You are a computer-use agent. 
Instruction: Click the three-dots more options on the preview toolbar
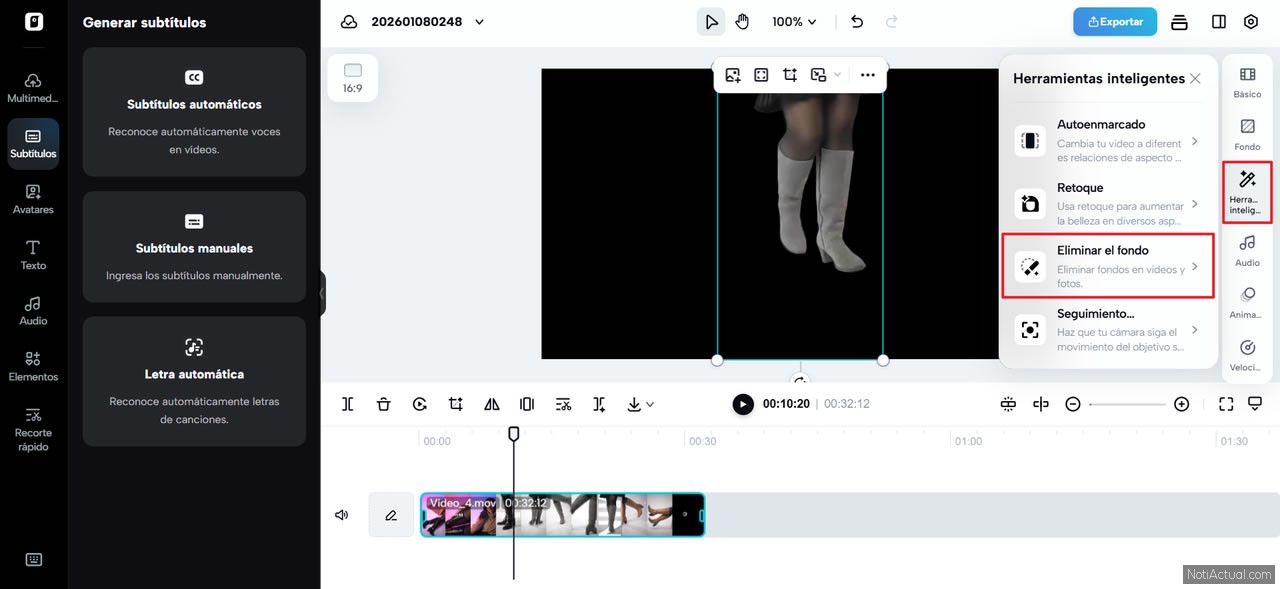(867, 75)
